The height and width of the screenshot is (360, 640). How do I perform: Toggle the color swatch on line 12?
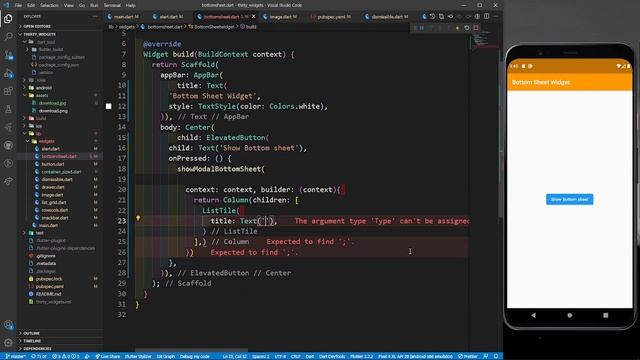click(x=109, y=106)
